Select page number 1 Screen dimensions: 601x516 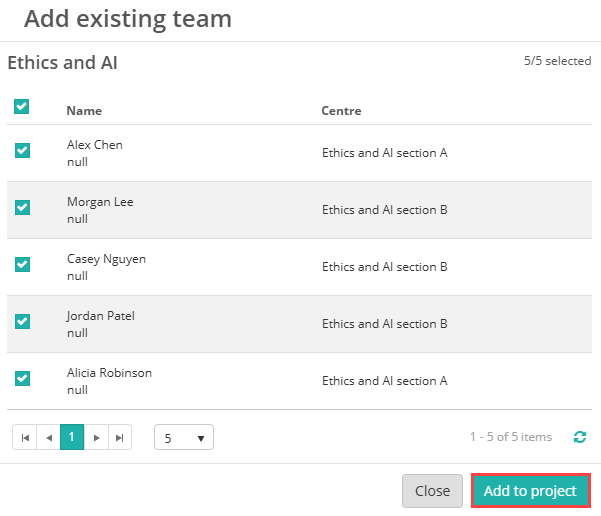[x=72, y=437]
